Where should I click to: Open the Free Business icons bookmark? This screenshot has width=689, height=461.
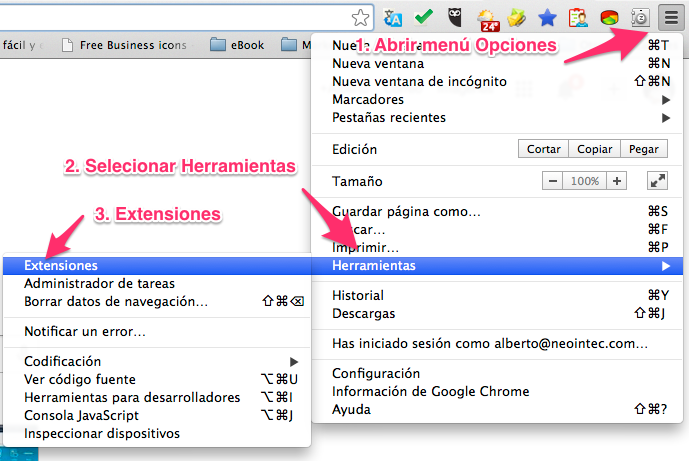click(x=124, y=45)
